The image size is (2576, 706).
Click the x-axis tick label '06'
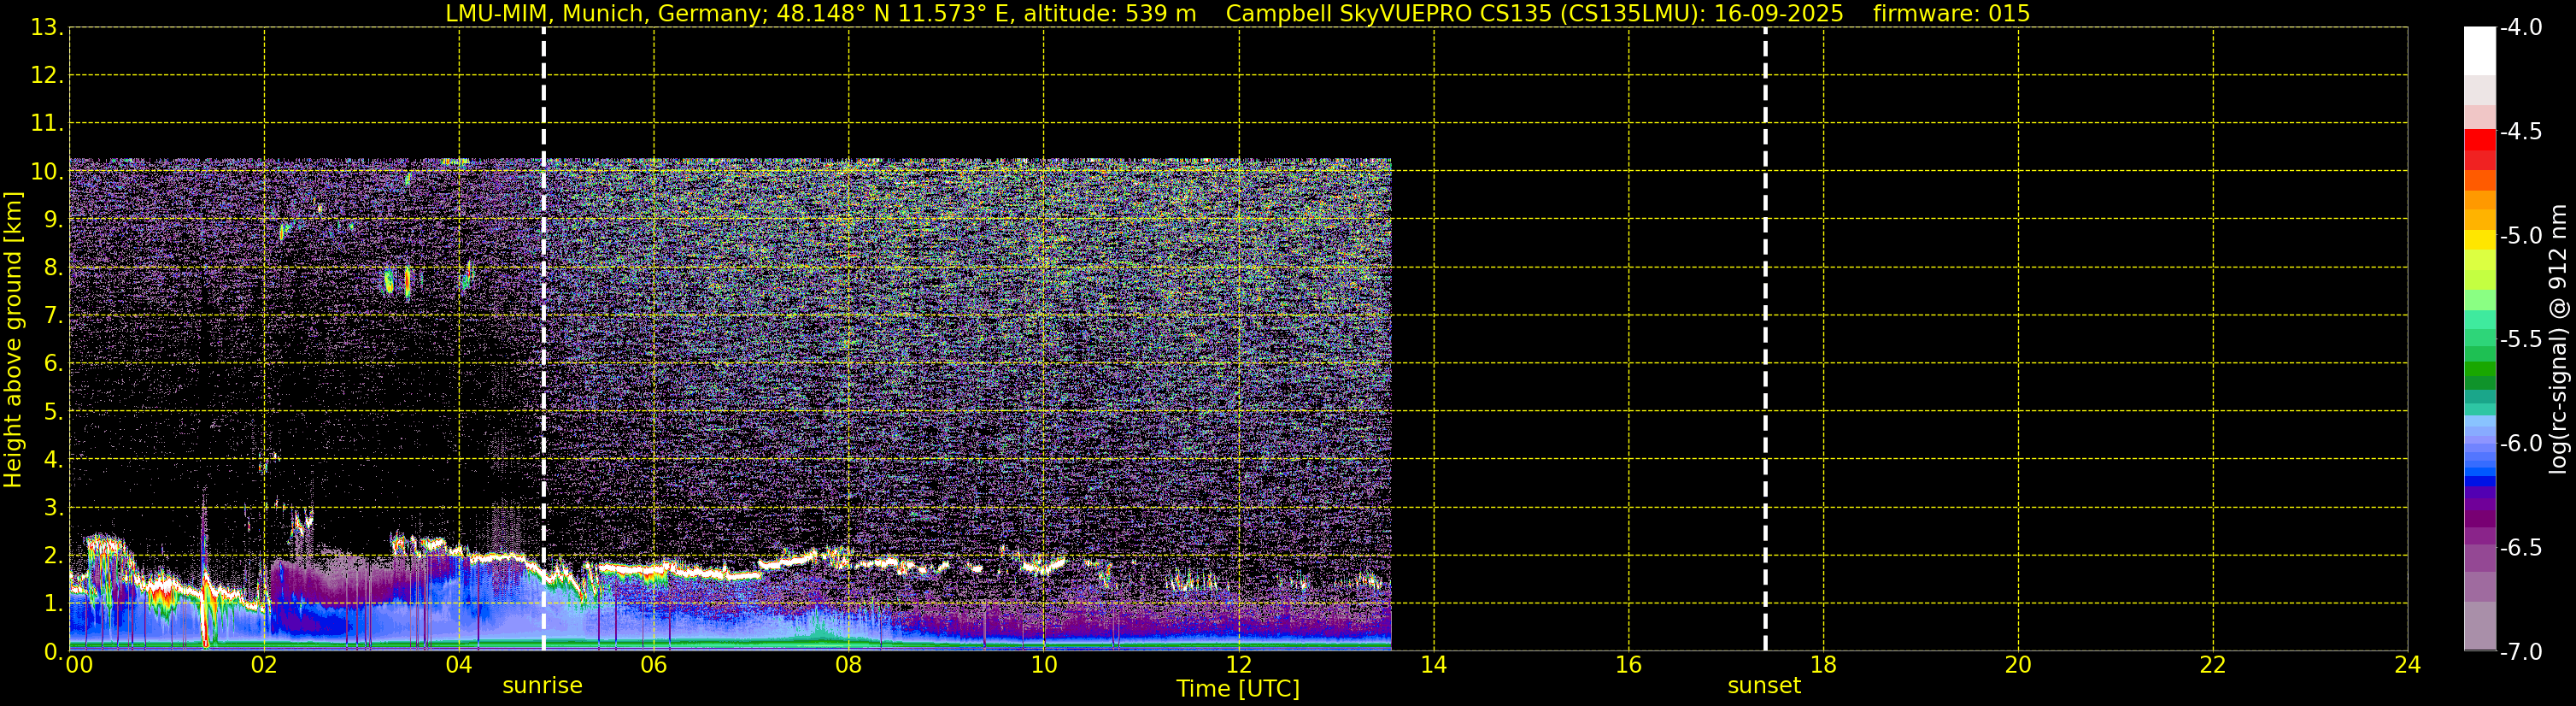click(654, 665)
